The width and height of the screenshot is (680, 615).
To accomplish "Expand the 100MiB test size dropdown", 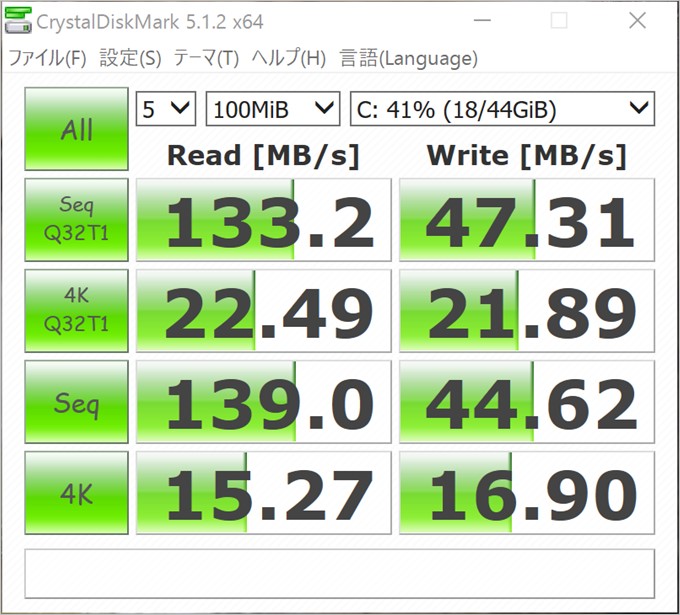I will coord(273,109).
